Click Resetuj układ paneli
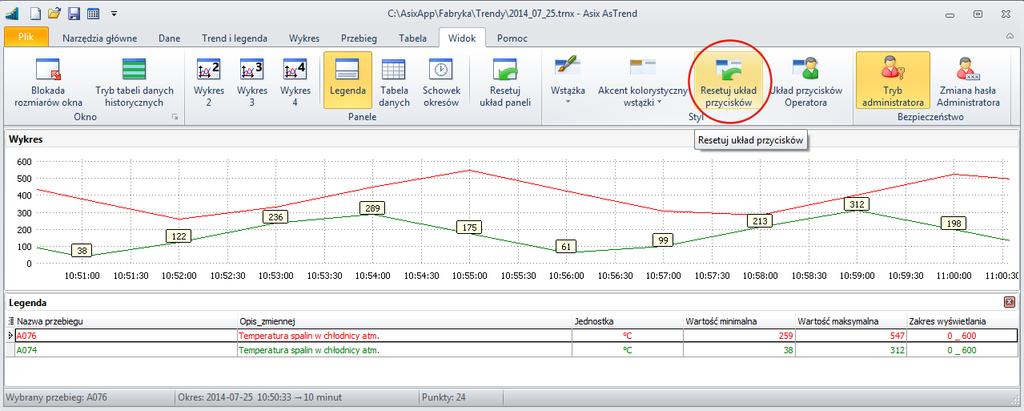The image size is (1024, 411). coord(505,82)
